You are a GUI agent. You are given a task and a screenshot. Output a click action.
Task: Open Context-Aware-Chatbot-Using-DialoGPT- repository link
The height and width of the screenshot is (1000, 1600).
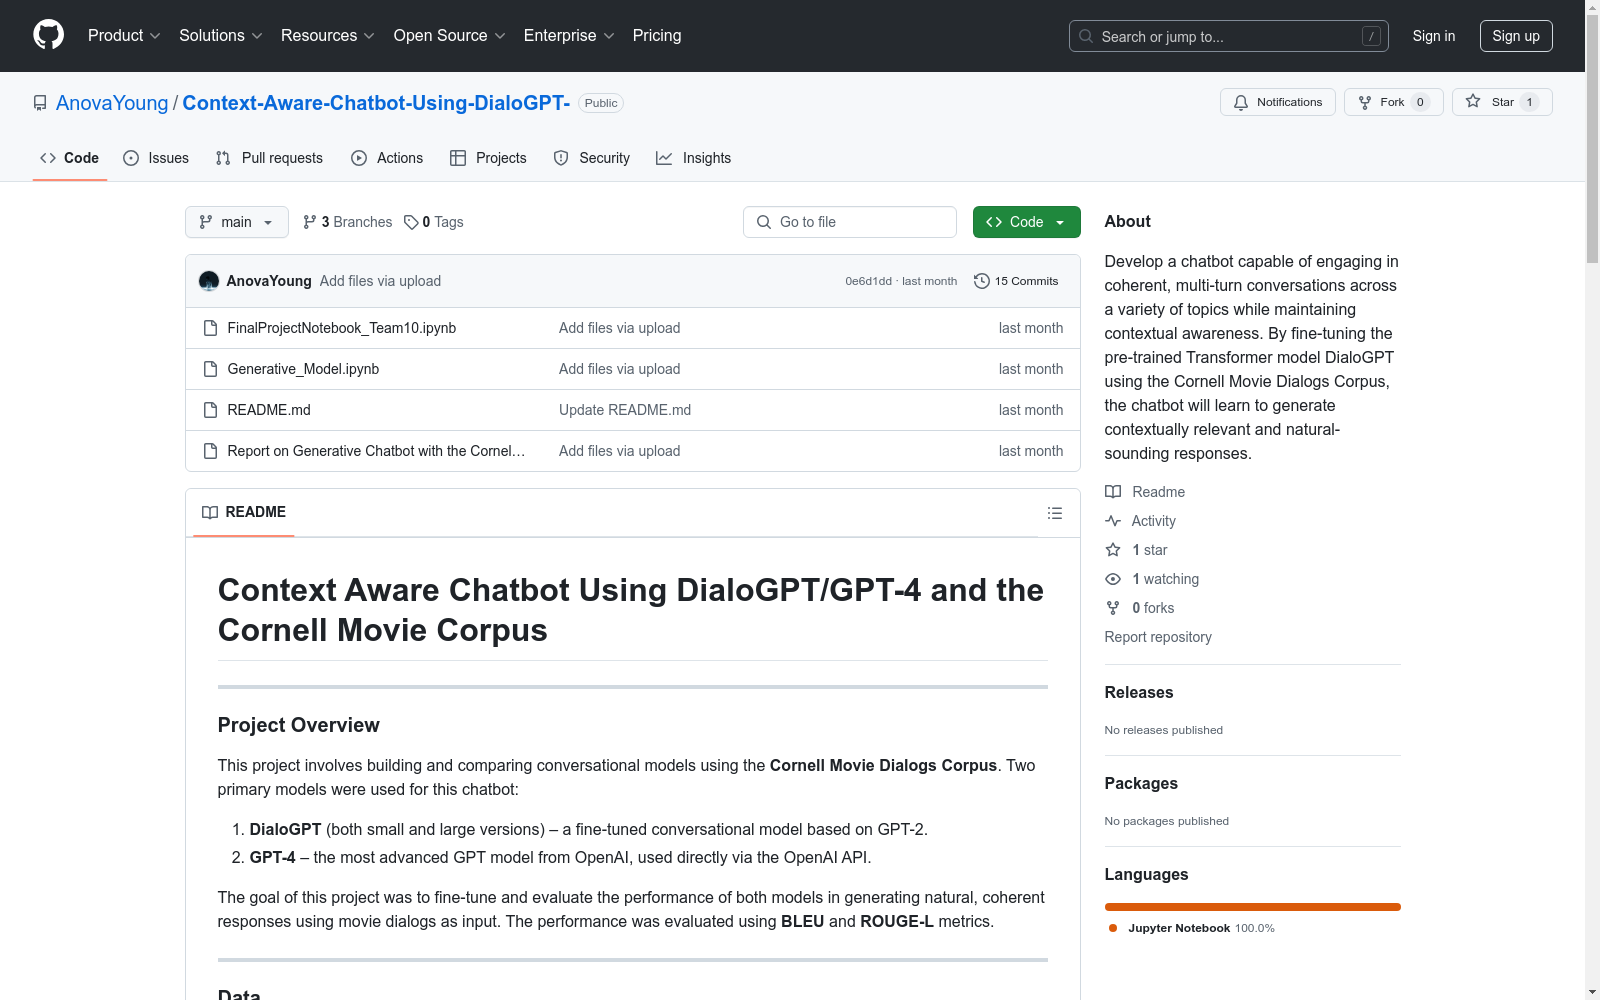376,103
